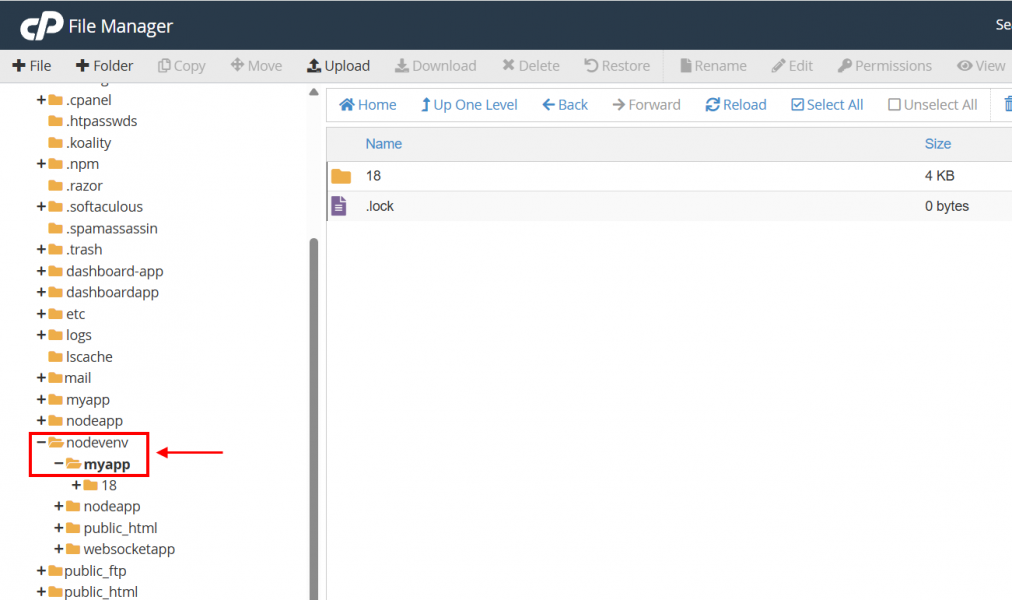Image resolution: width=1012 pixels, height=600 pixels.
Task: Expand the etc tree folder
Action: 41,314
